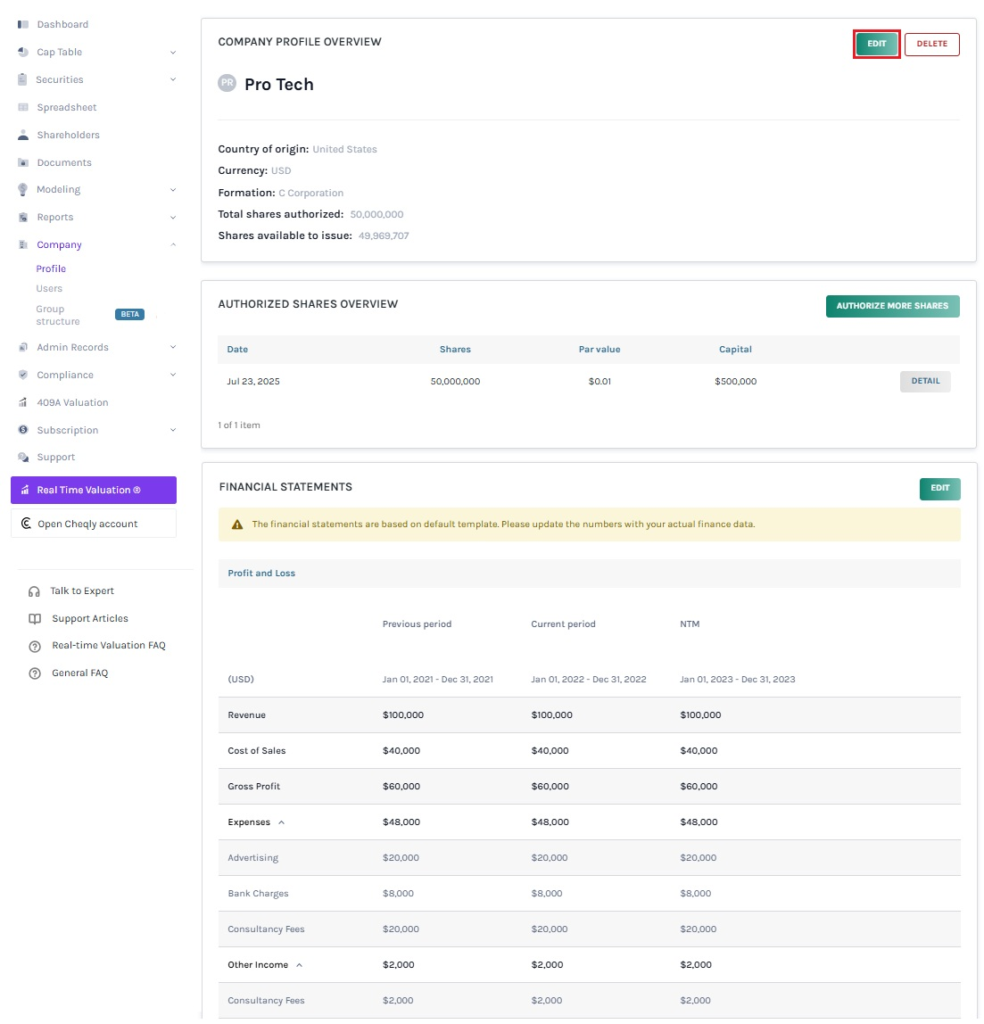Click the Cheqly logo icon

click(x=26, y=523)
